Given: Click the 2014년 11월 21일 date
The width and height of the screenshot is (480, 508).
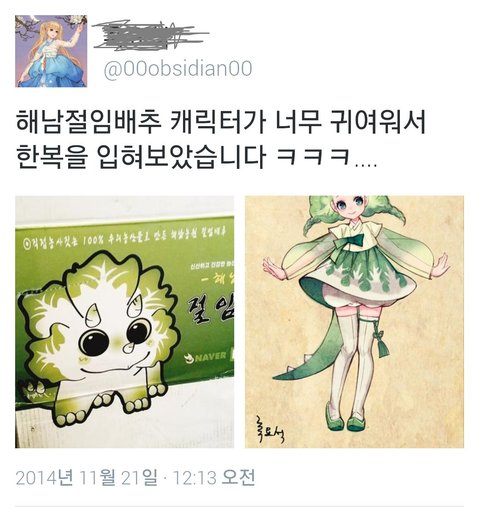Looking at the screenshot, I should (86, 478).
